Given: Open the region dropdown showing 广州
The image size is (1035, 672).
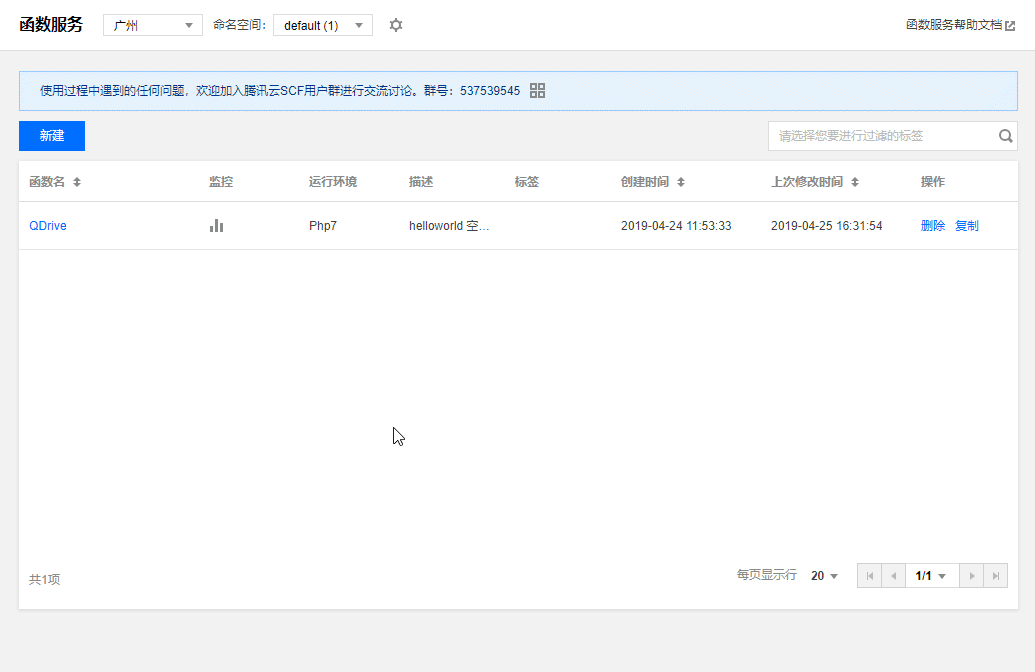Looking at the screenshot, I should [x=152, y=25].
